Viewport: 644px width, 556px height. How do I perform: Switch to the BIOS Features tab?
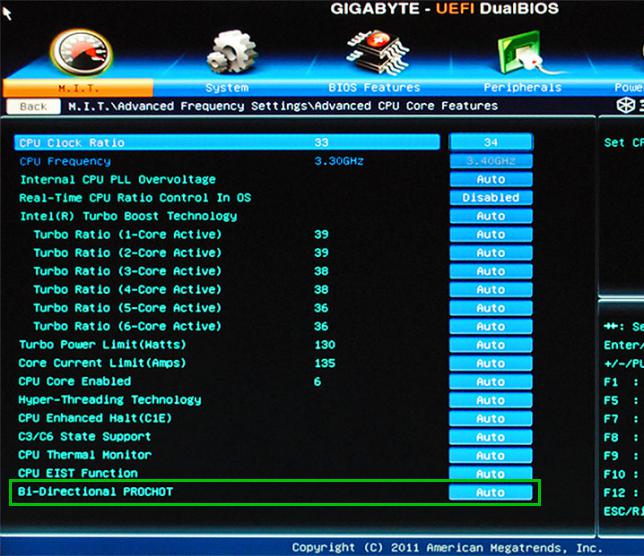(x=374, y=87)
